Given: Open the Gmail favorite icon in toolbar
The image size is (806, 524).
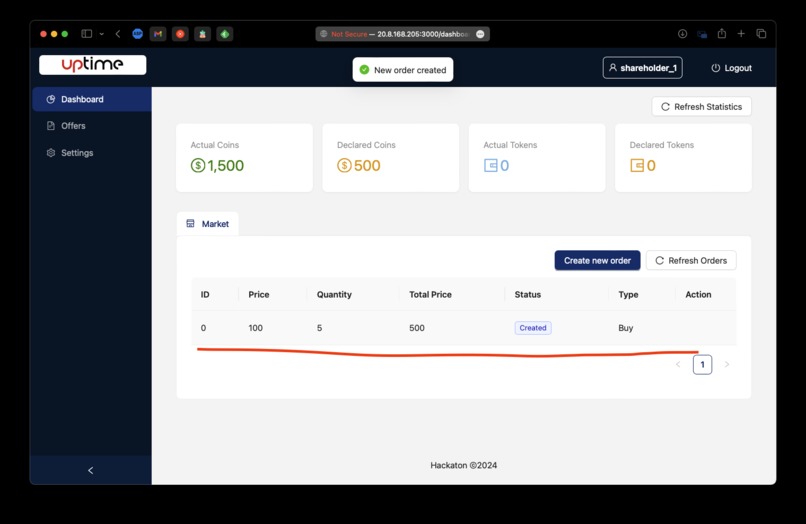Looking at the screenshot, I should tap(158, 34).
